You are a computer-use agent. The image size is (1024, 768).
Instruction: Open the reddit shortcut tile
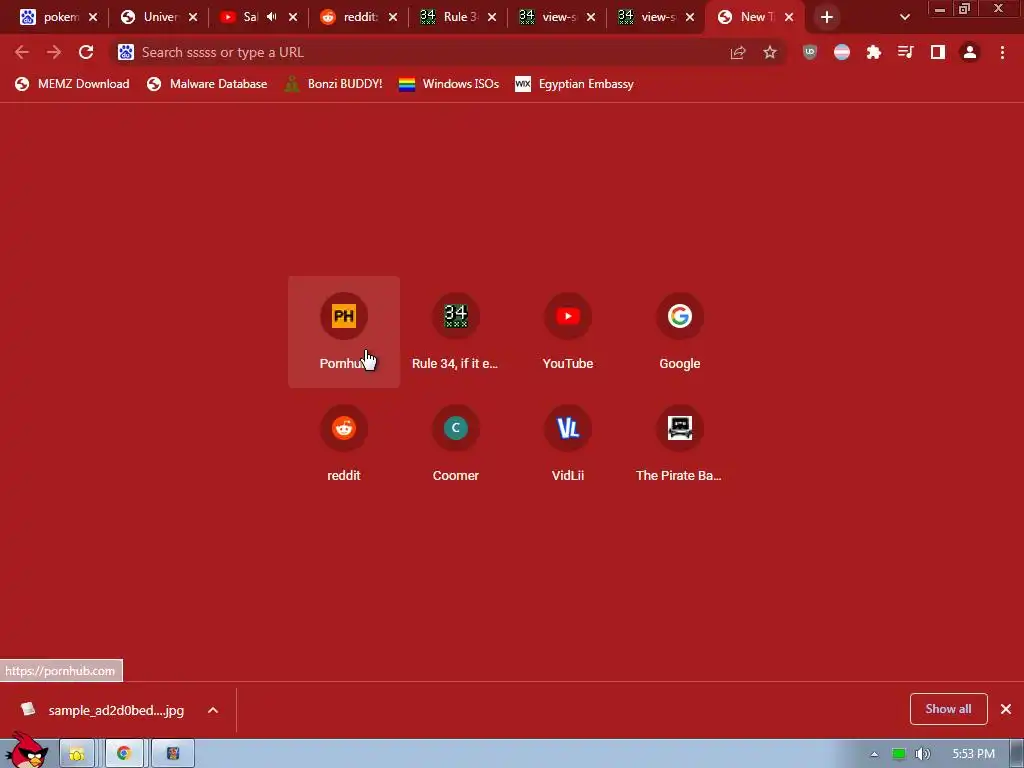tap(344, 444)
